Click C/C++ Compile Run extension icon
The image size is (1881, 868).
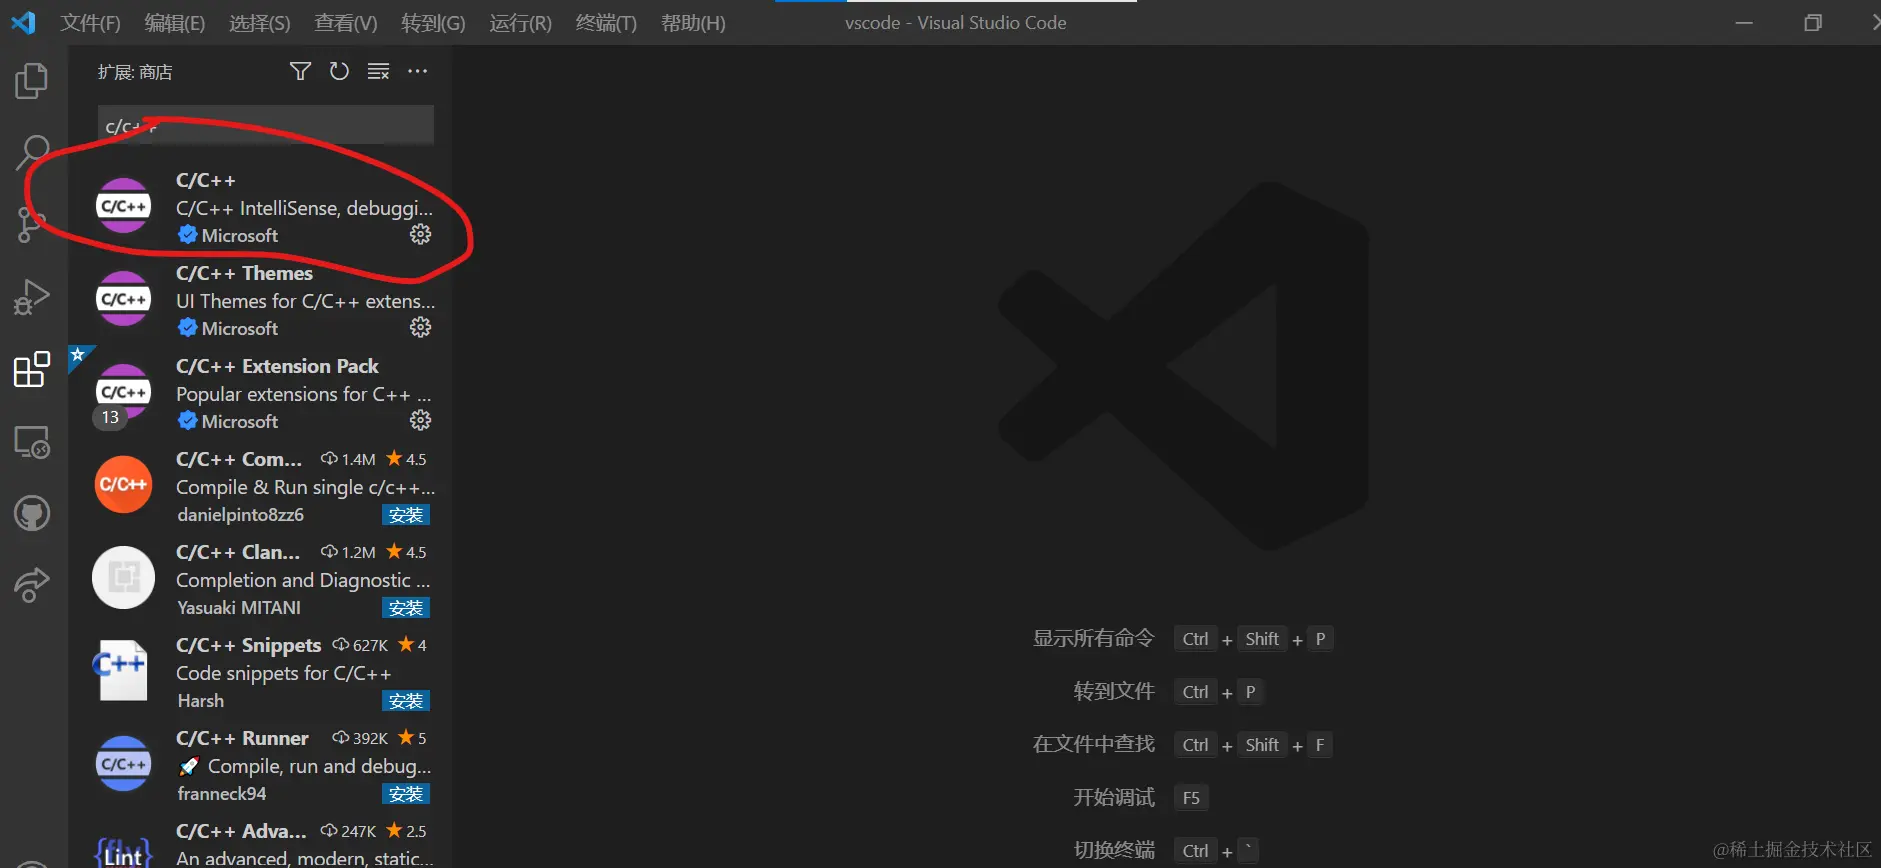coord(123,485)
